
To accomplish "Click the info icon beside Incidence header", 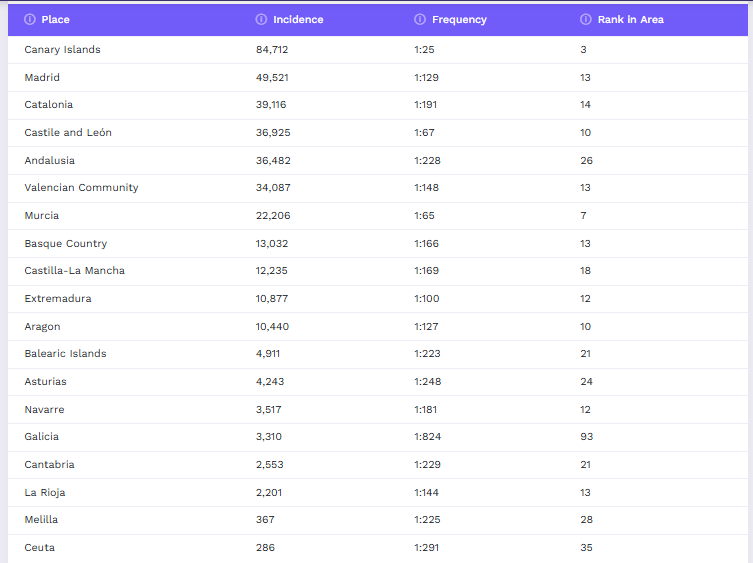I will coord(261,19).
